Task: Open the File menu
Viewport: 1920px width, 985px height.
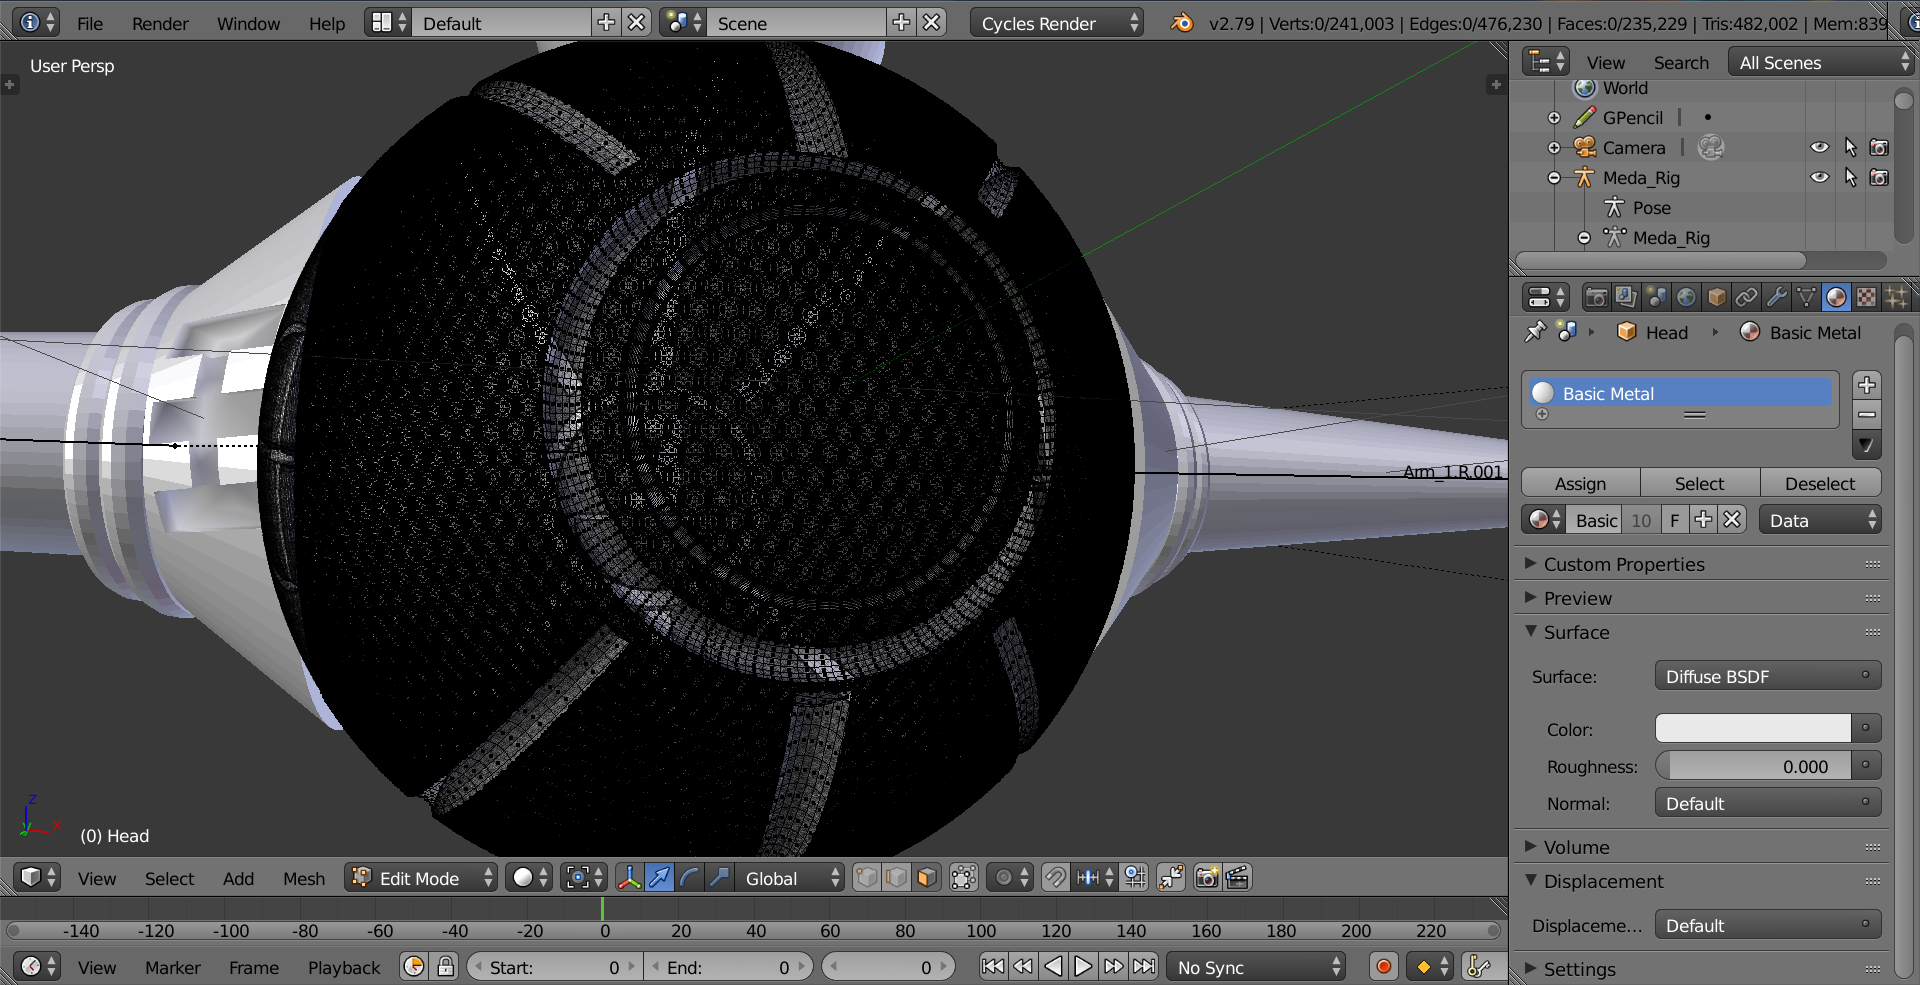Action: coord(90,23)
